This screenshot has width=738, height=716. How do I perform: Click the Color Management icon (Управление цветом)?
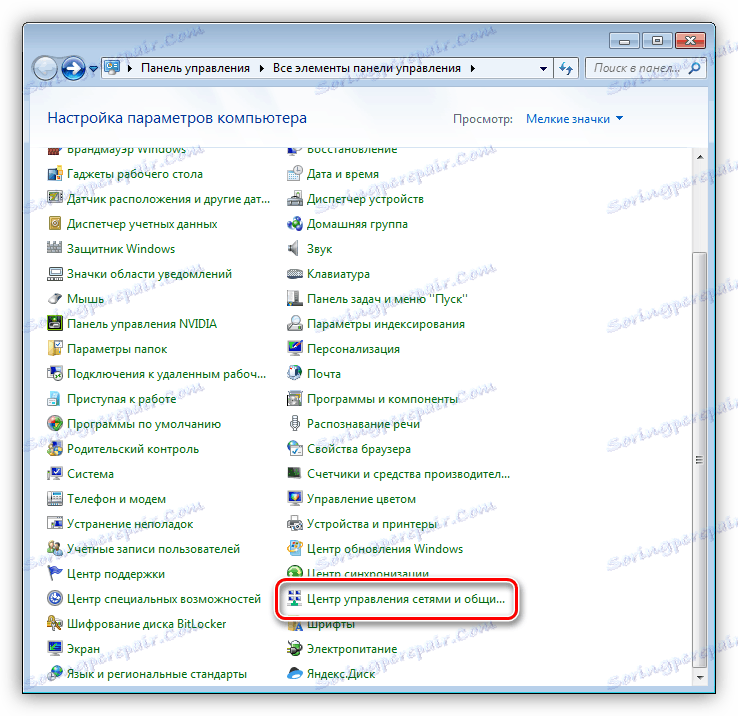295,499
